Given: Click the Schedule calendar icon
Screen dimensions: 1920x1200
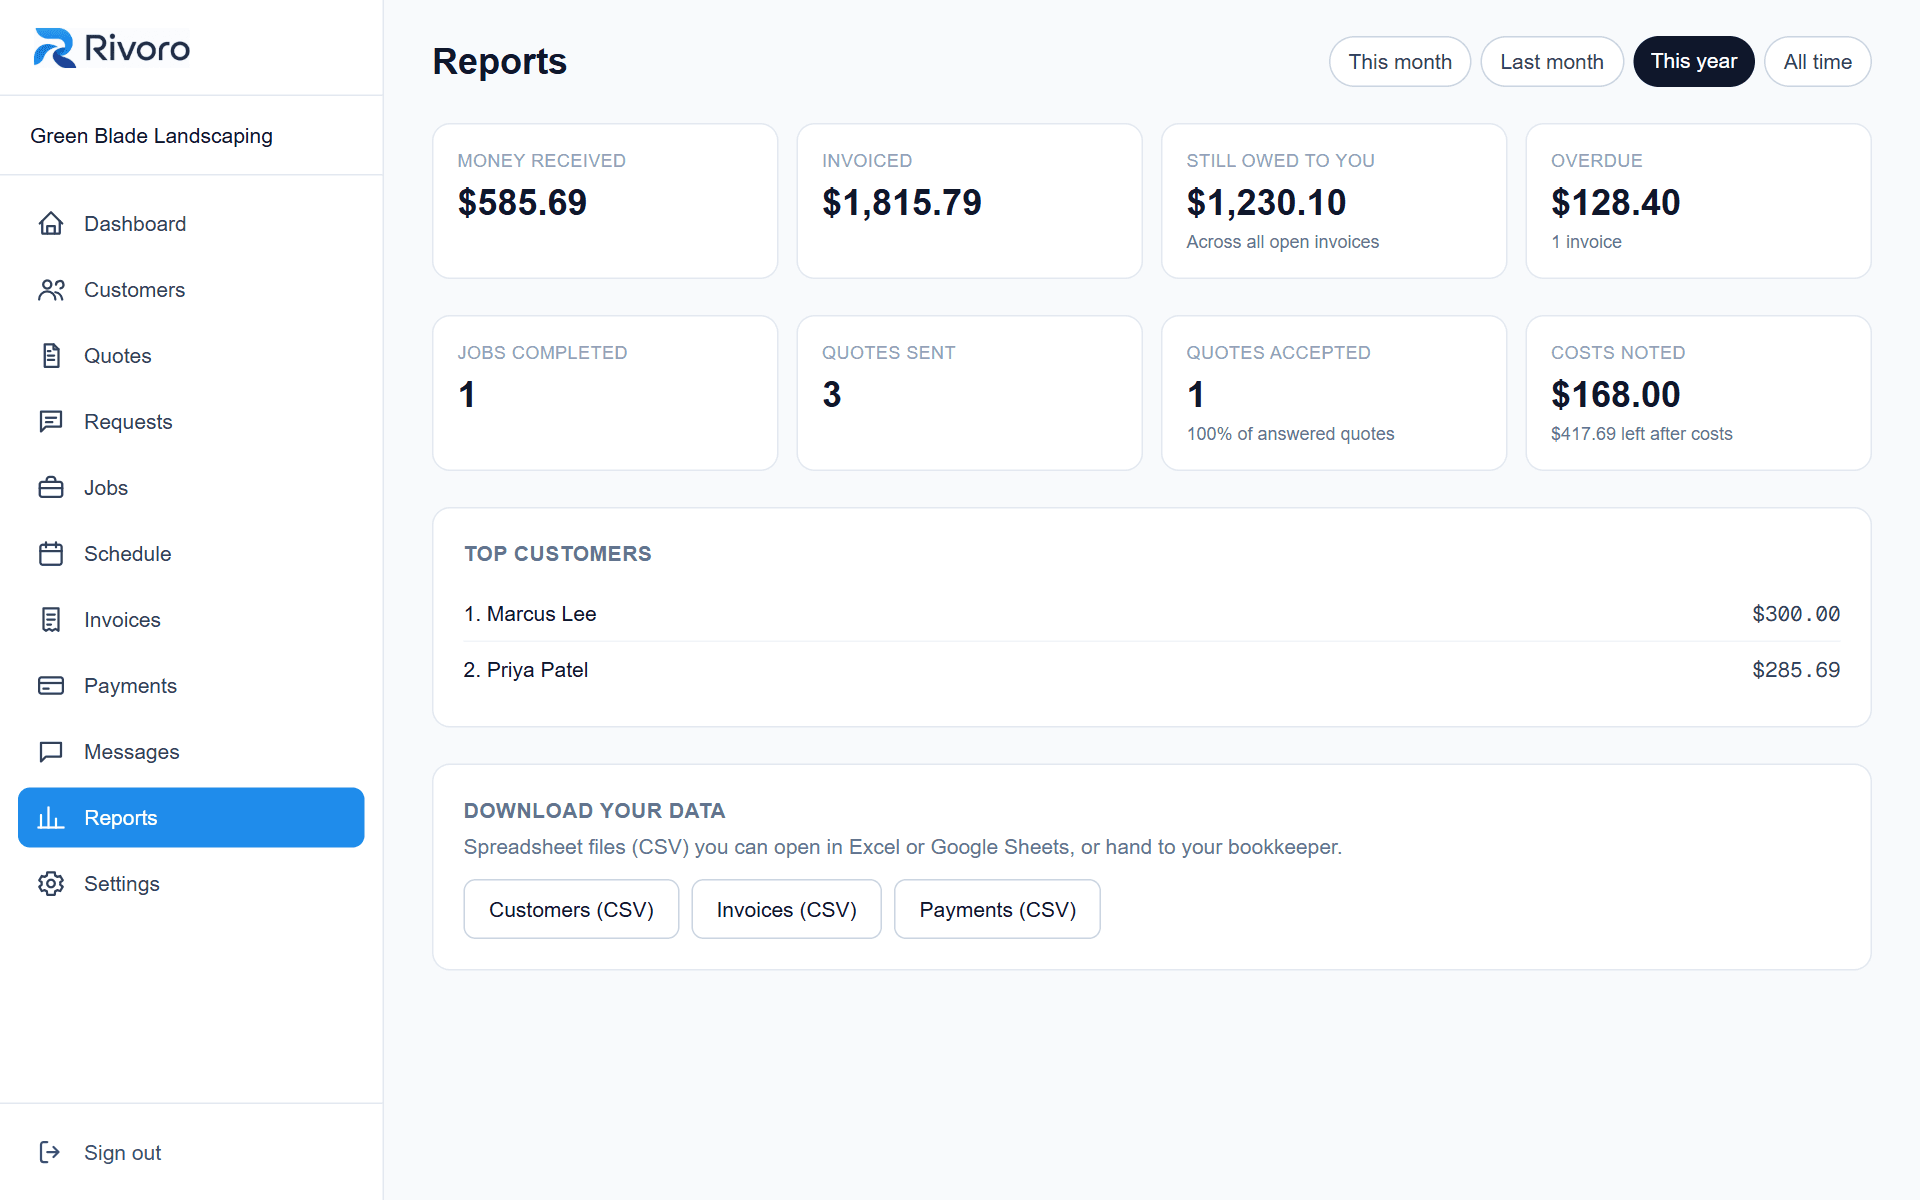Looking at the screenshot, I should (x=51, y=554).
